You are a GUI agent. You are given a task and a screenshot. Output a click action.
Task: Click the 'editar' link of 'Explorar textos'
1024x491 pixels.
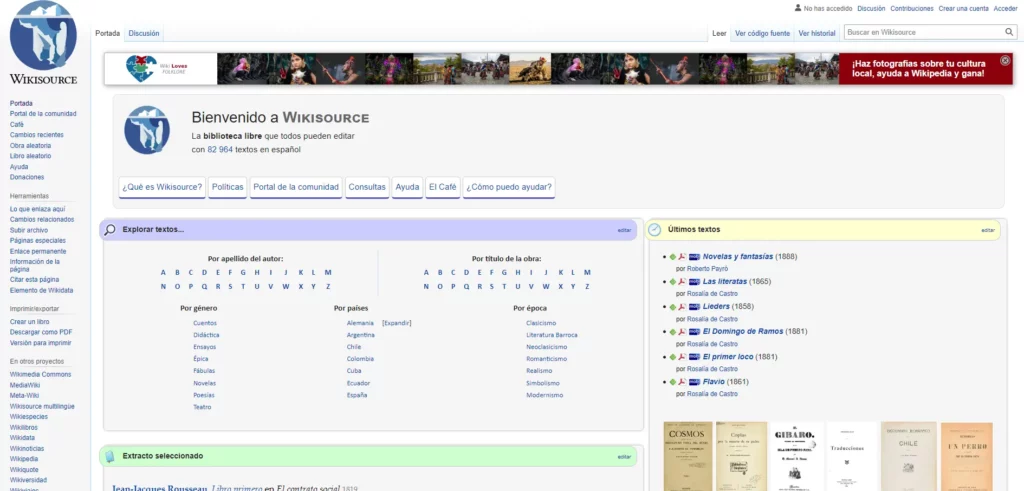(624, 230)
